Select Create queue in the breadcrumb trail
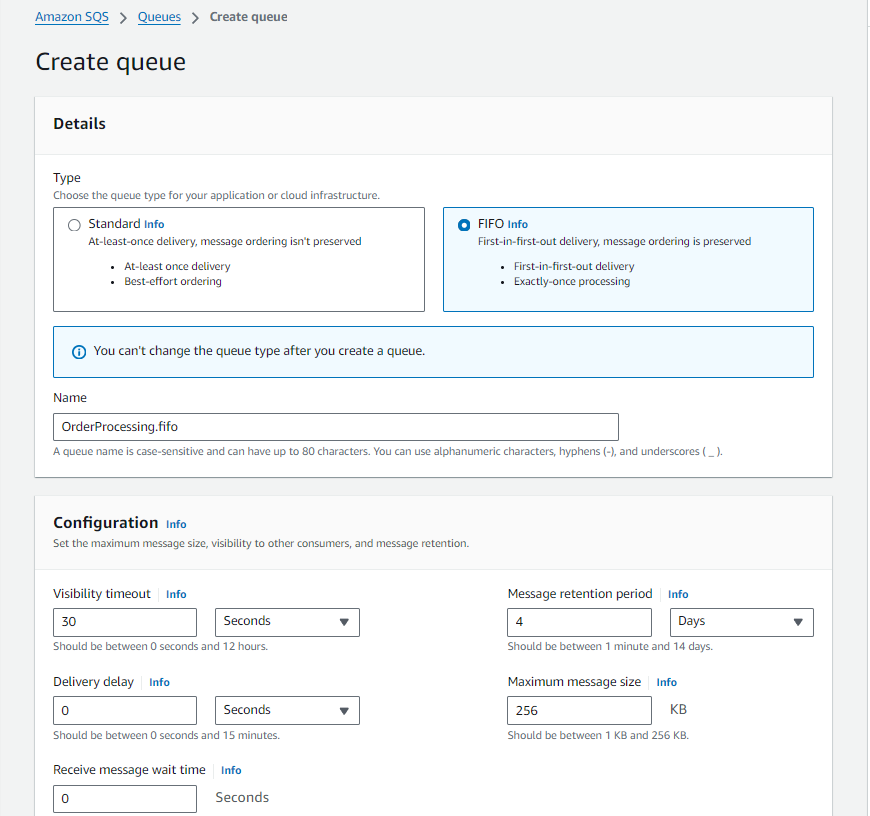The image size is (870, 816). [248, 16]
